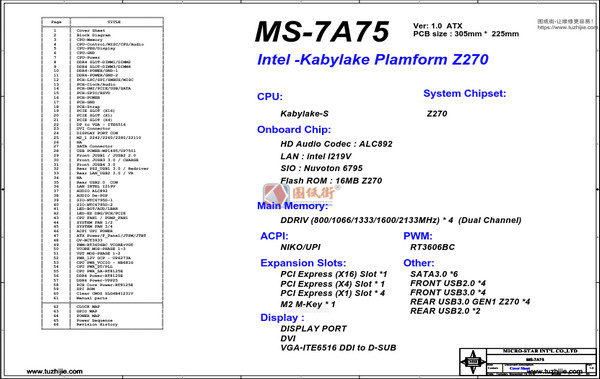Click blue 'Cover Sheet' in title block
The height and width of the screenshot is (379, 600).
(x=519, y=368)
